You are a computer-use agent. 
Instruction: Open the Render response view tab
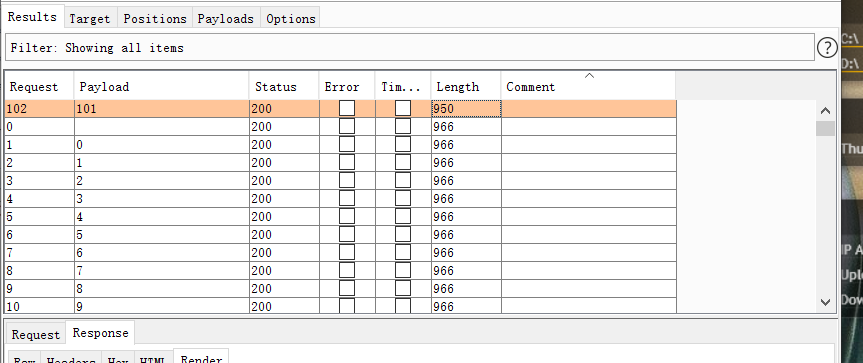click(201, 359)
